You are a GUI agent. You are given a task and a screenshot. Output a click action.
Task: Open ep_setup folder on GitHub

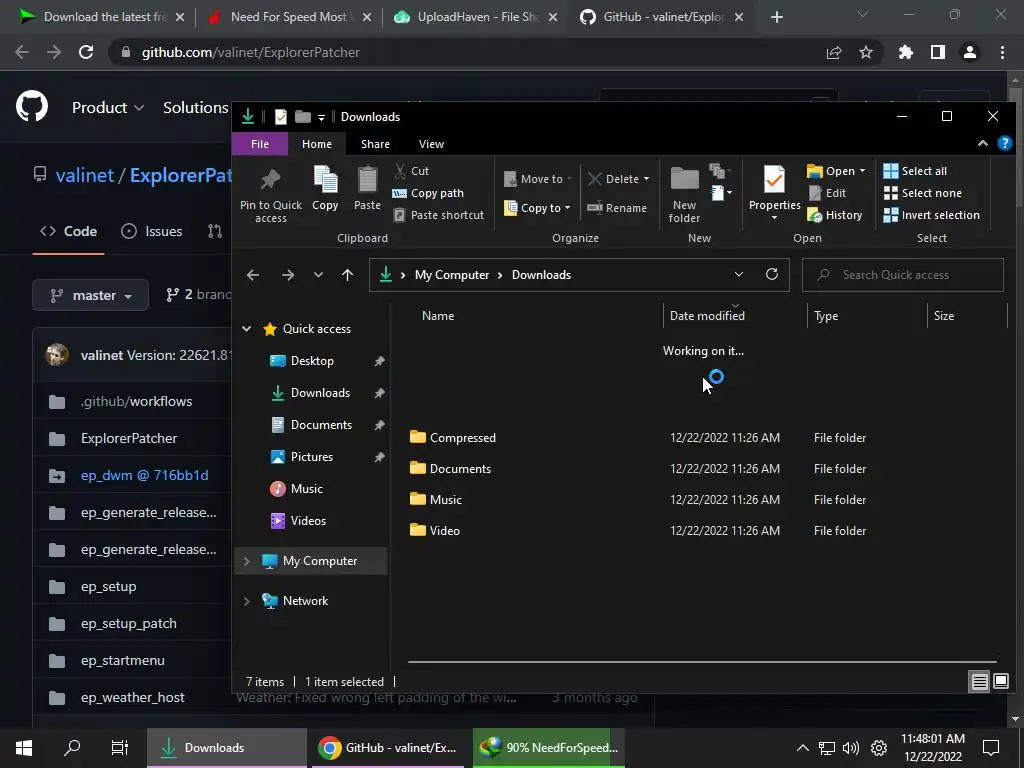point(108,586)
